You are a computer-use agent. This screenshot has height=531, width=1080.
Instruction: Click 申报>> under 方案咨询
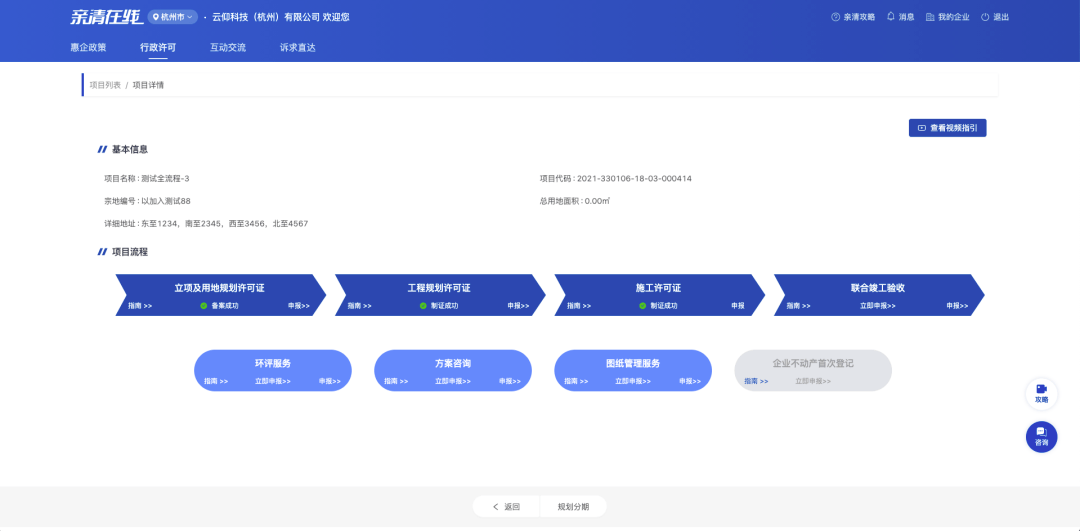[x=510, y=381]
